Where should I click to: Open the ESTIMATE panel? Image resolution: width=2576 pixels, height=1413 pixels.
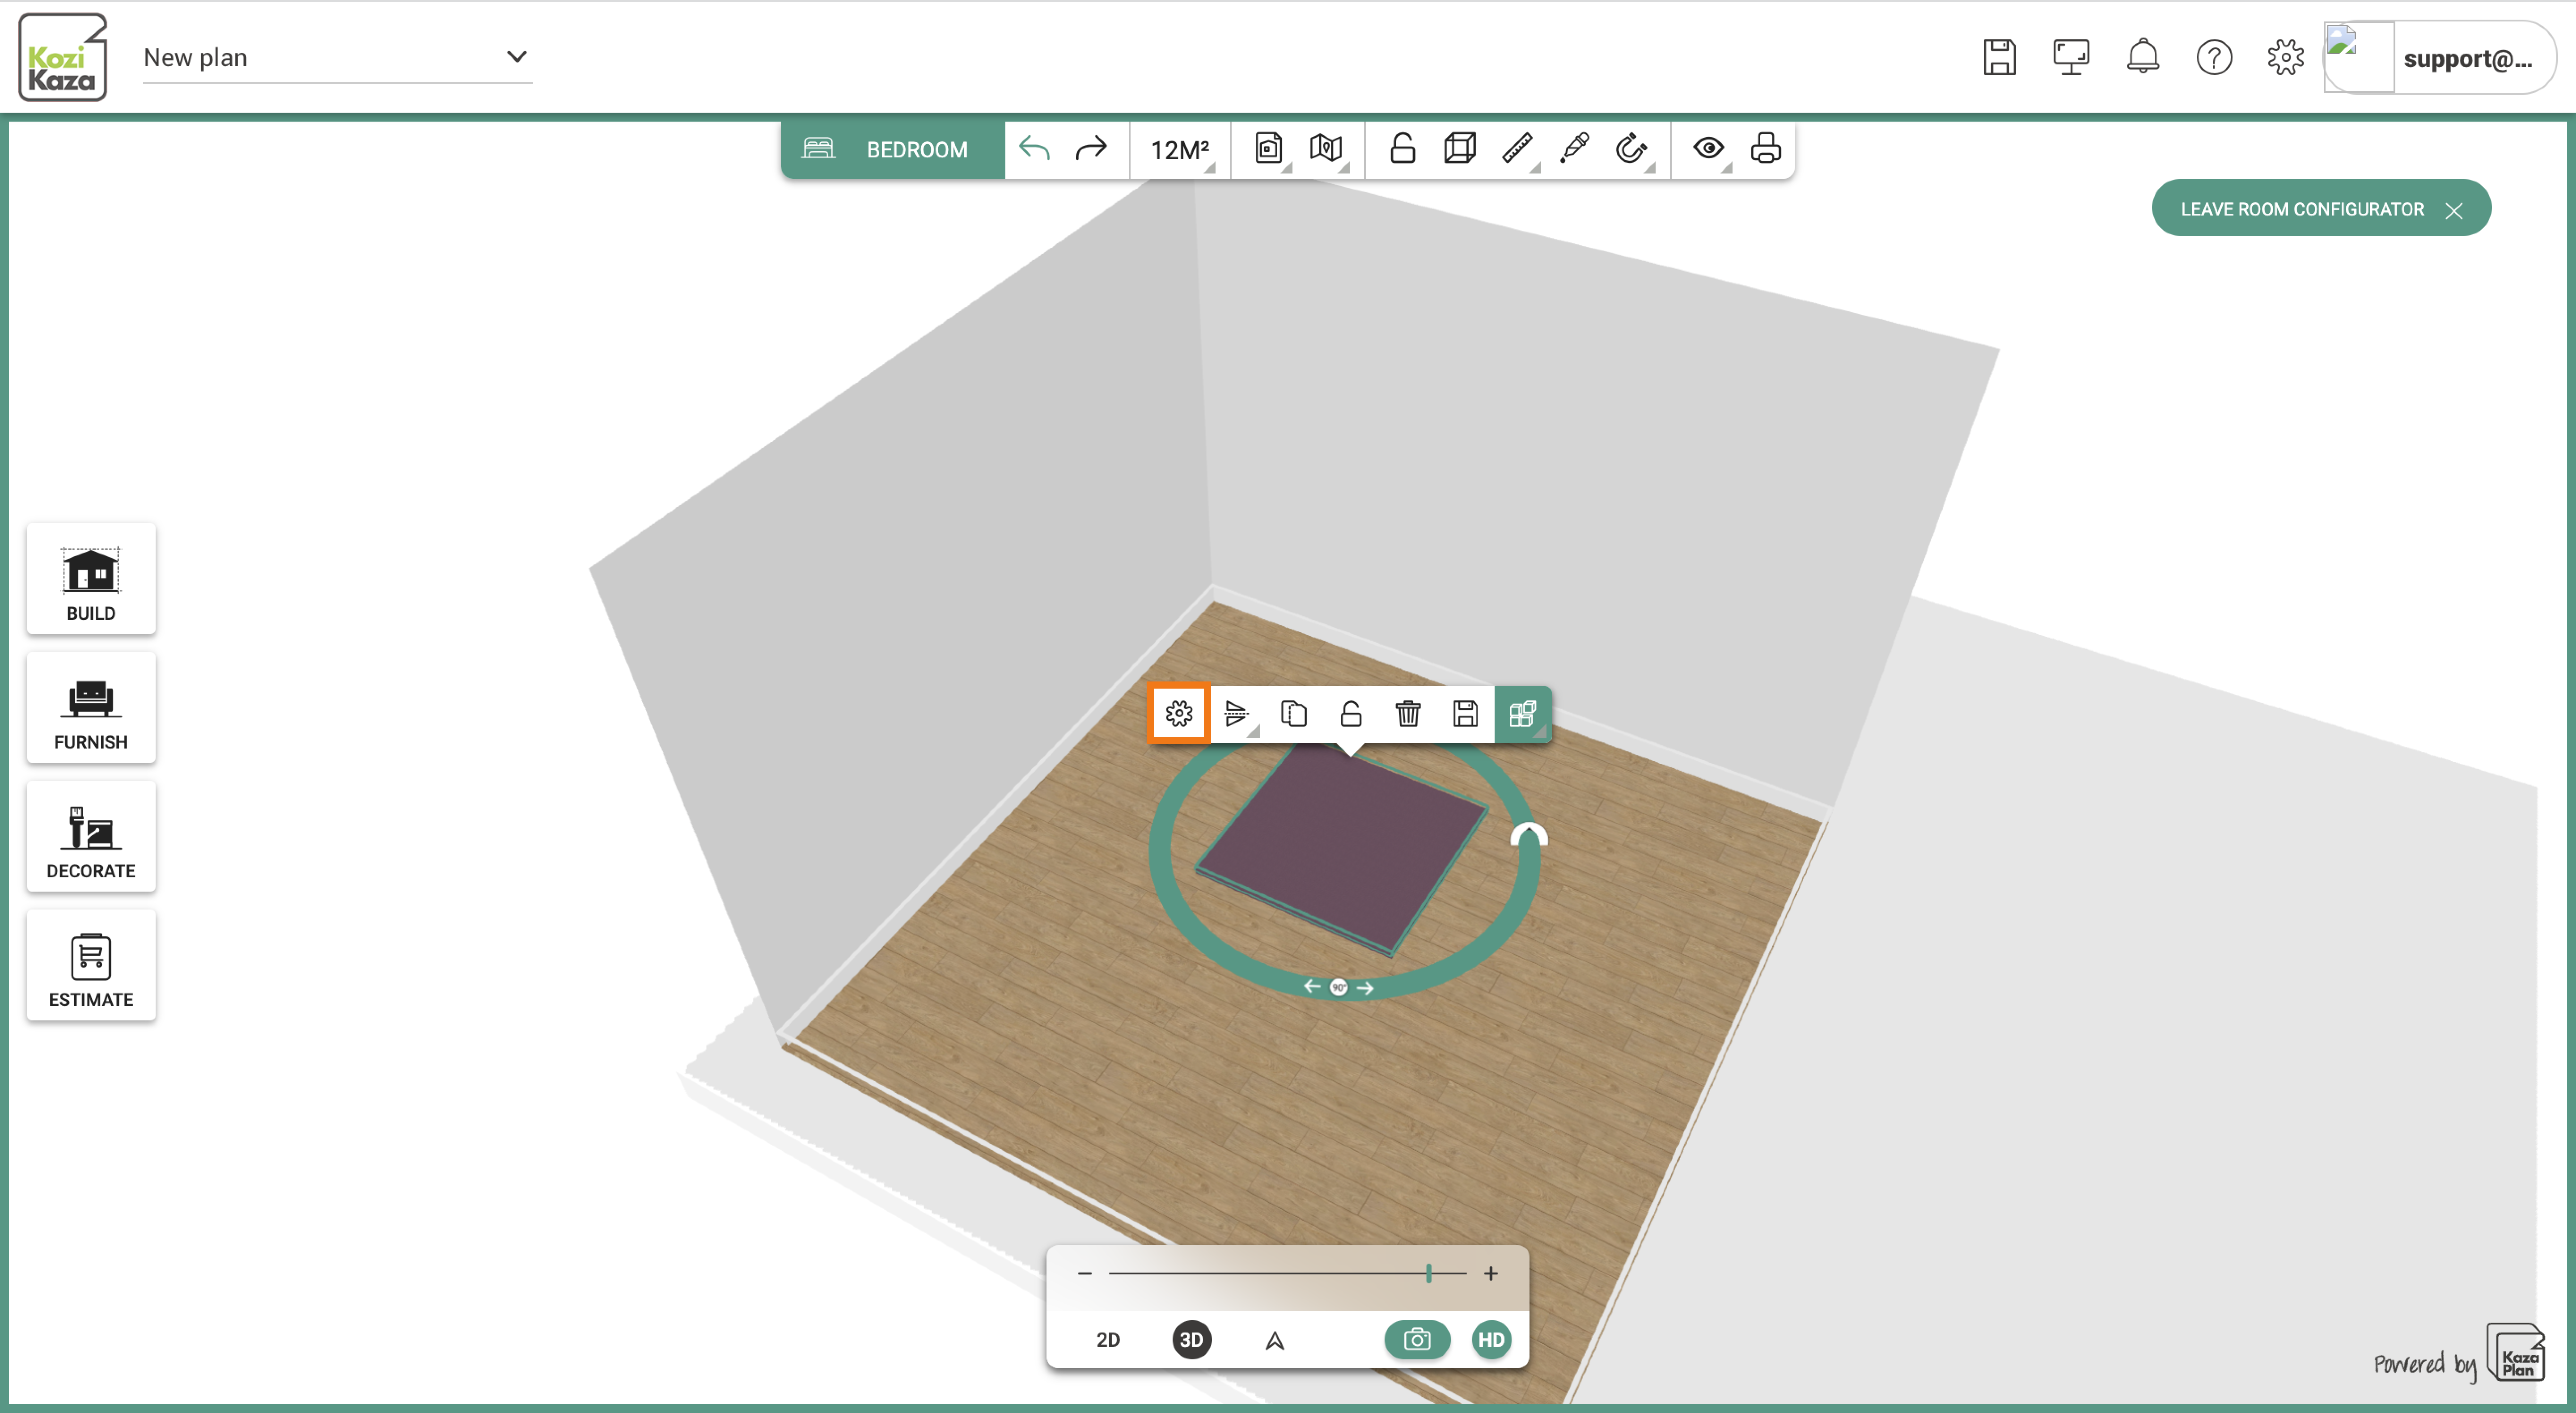(91, 966)
